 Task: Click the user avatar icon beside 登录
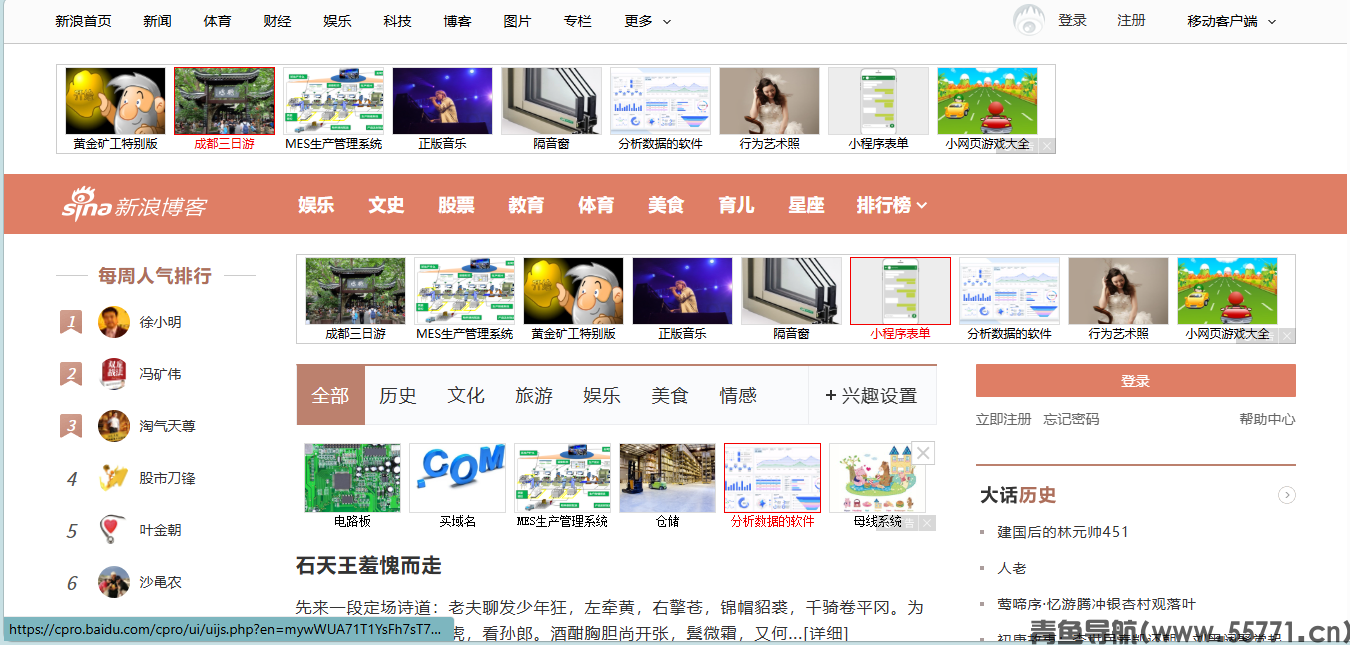point(1029,21)
